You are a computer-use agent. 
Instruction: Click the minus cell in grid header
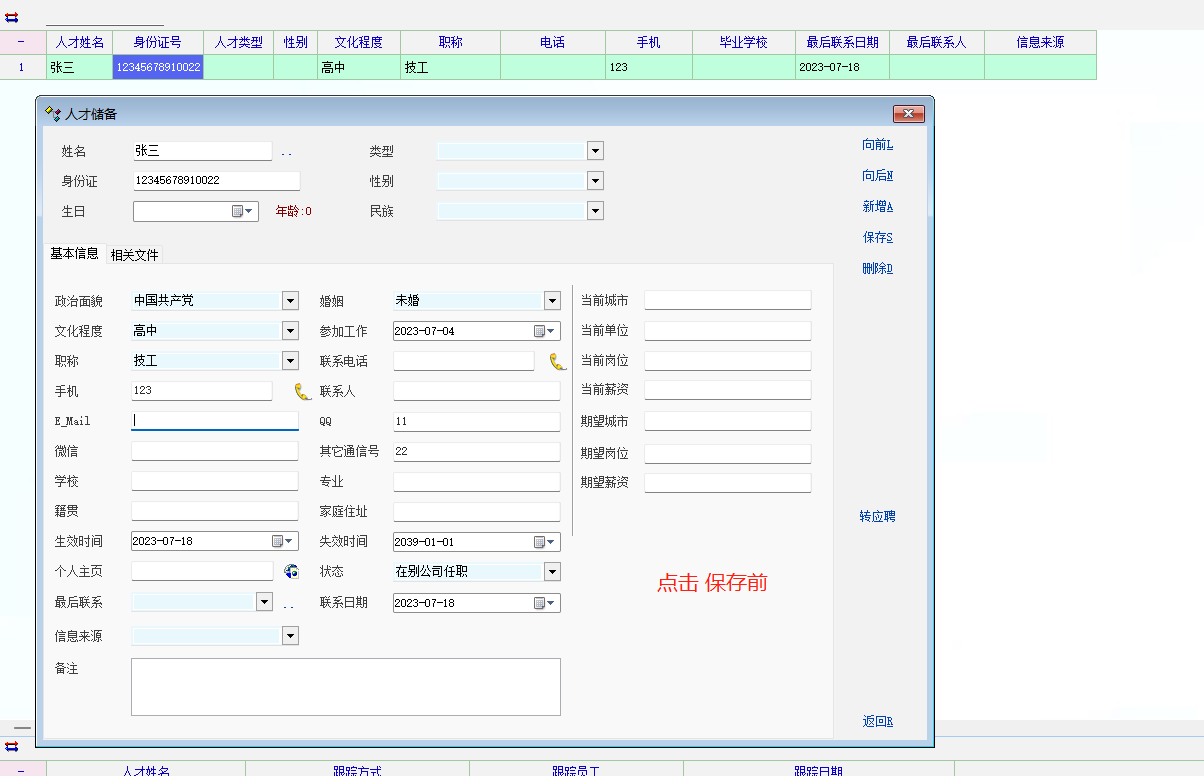22,42
